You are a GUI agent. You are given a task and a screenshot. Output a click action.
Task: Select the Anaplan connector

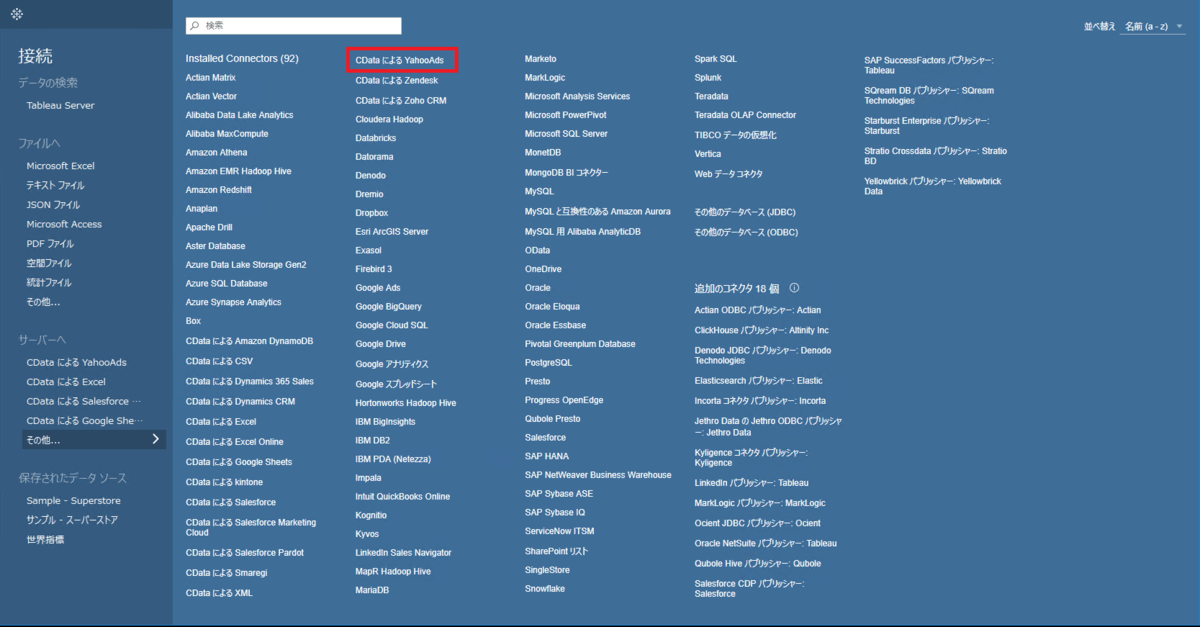[201, 209]
